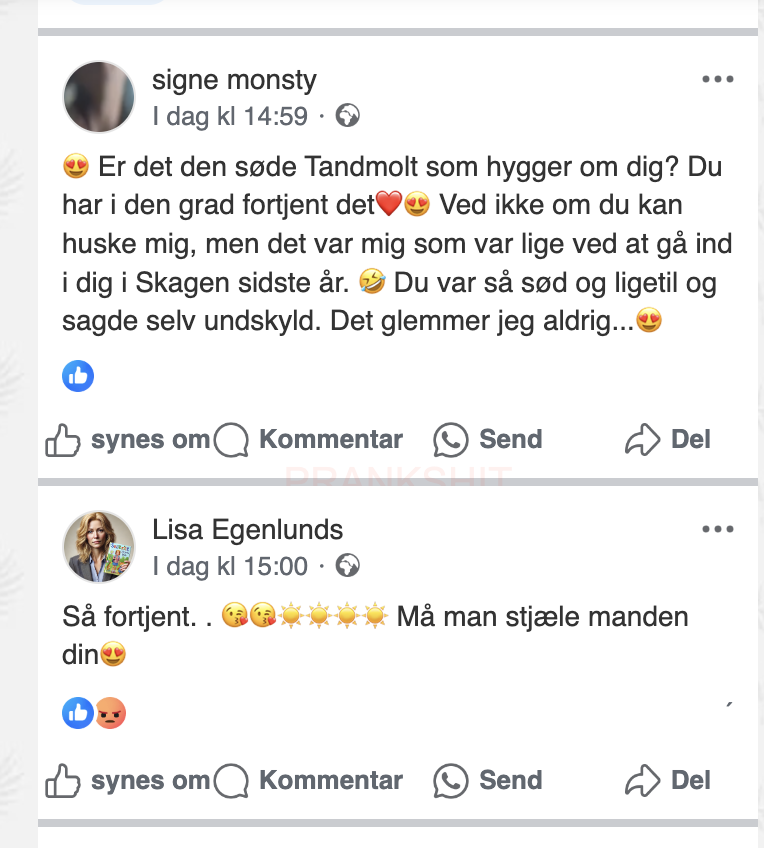This screenshot has width=764, height=848.
Task: Click thumbs-up icon on Lisa Egenlunds' post
Action: (x=63, y=781)
